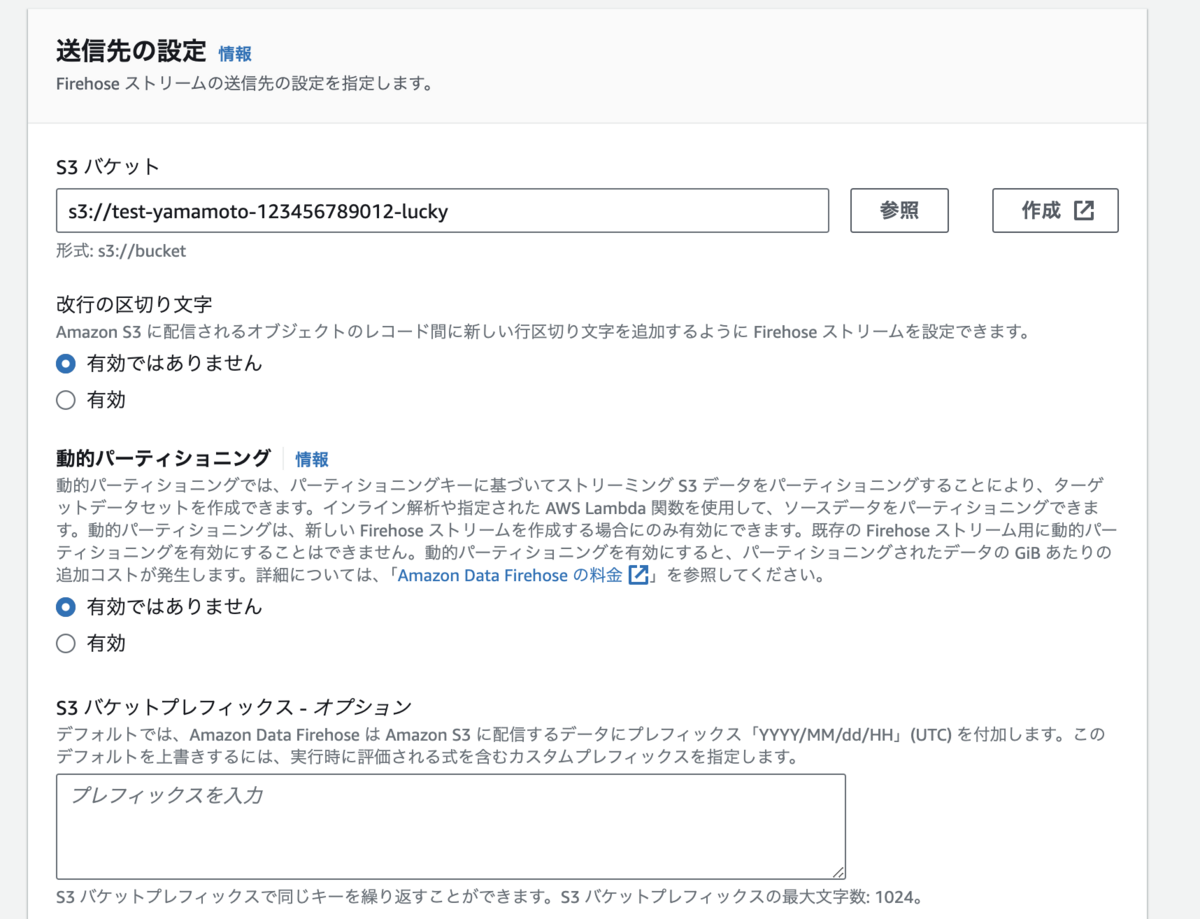Click the S3 バケットプレフィックス - オプション label
Image resolution: width=1200 pixels, height=919 pixels.
point(234,707)
